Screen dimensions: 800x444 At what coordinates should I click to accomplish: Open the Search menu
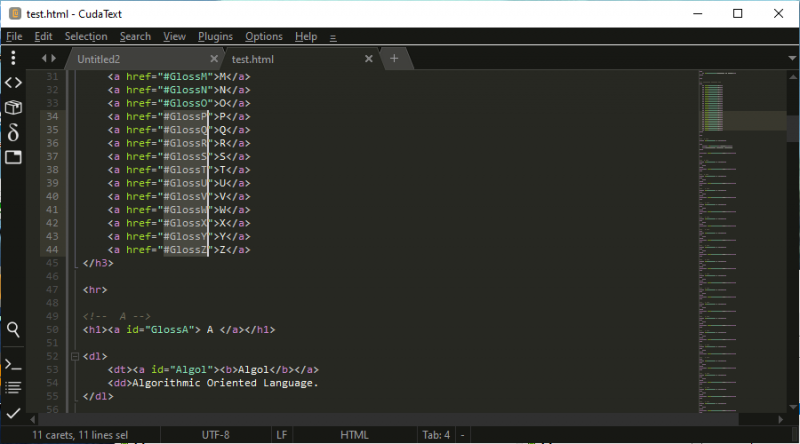click(x=135, y=37)
